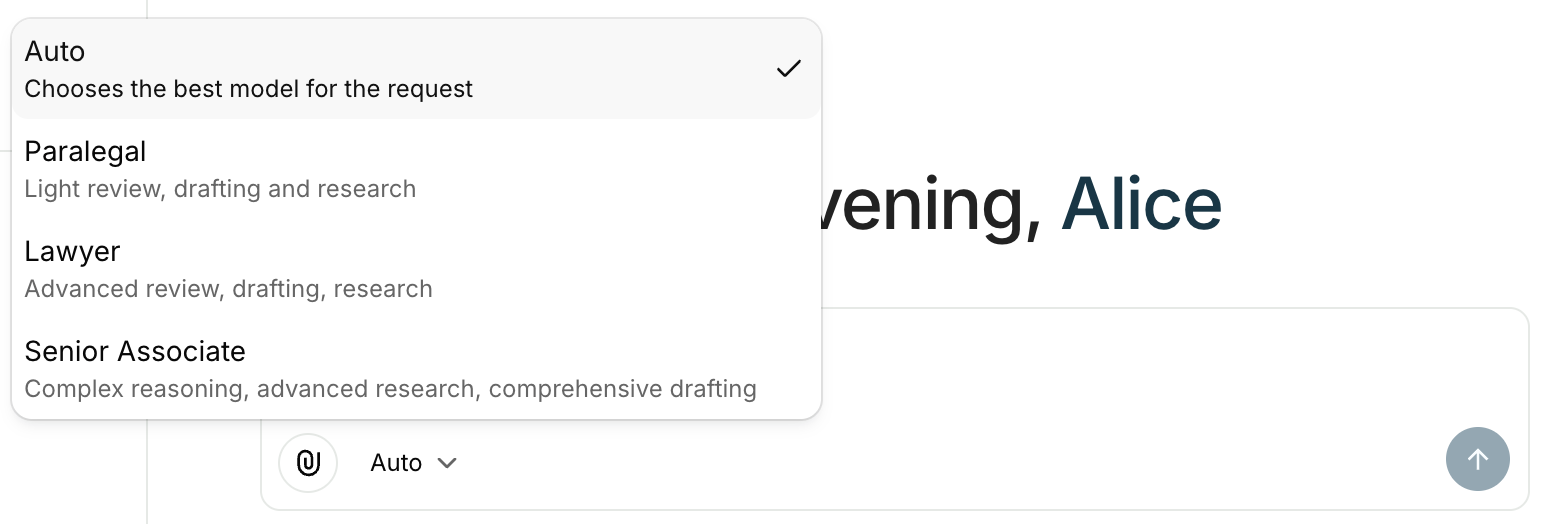
Task: Click the empty row right of Lawyer
Action: tap(600, 269)
